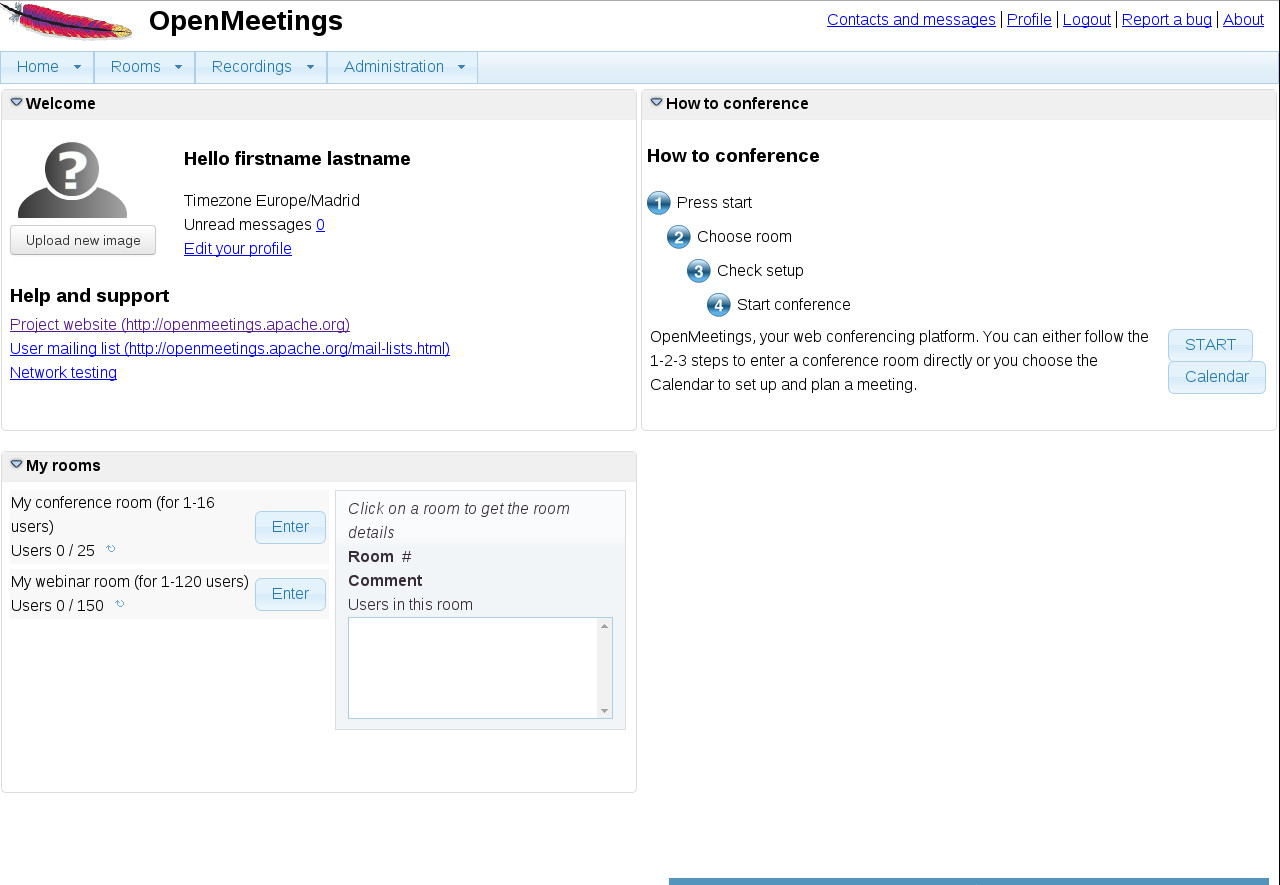Click the Check setup step label

tap(760, 271)
